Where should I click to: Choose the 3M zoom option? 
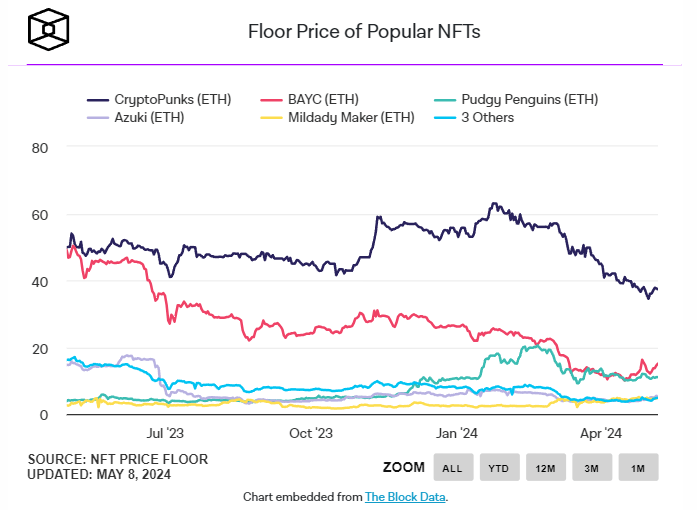(591, 467)
